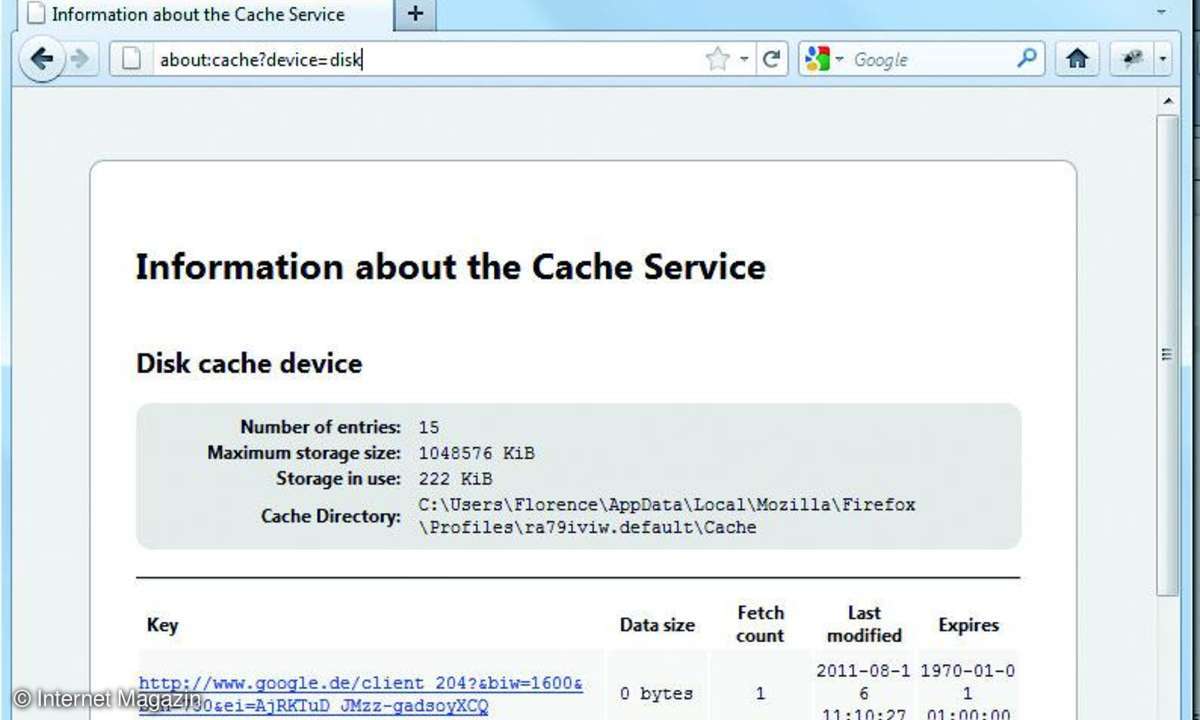Click the toolbar add-on icon beside home

pyautogui.click(x=1132, y=59)
